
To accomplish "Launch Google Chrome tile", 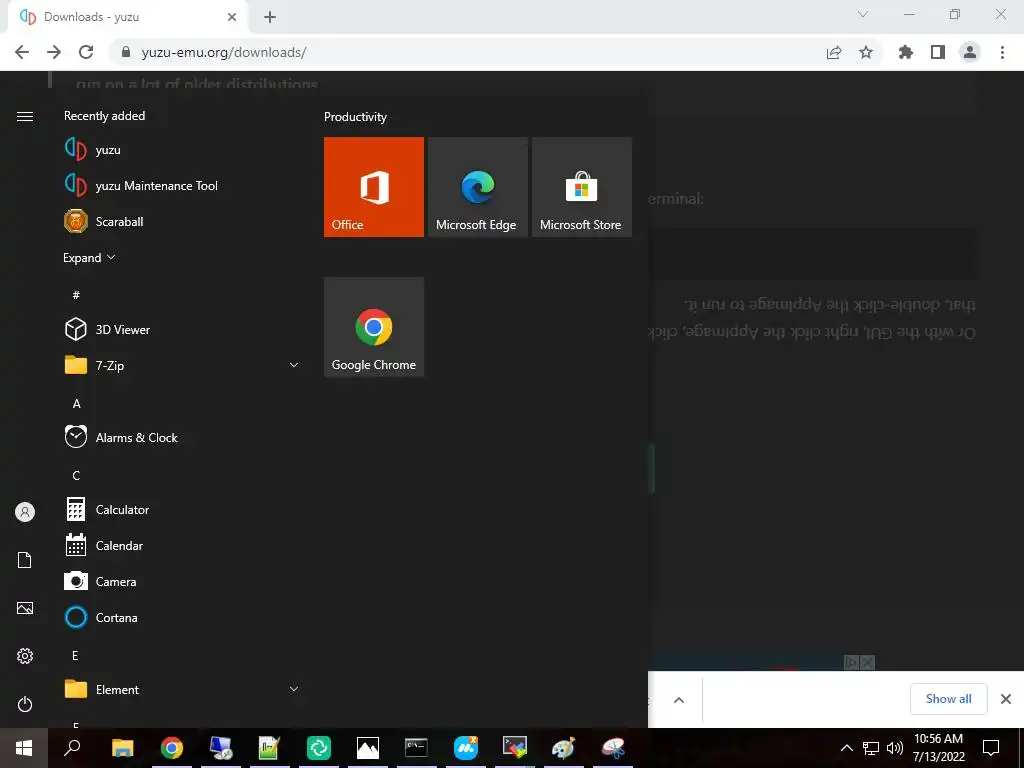I will click(x=374, y=327).
